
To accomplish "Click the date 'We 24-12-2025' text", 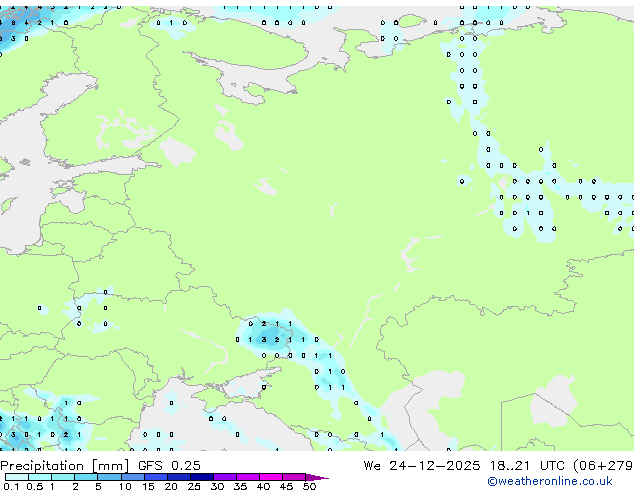I will [x=412, y=466].
